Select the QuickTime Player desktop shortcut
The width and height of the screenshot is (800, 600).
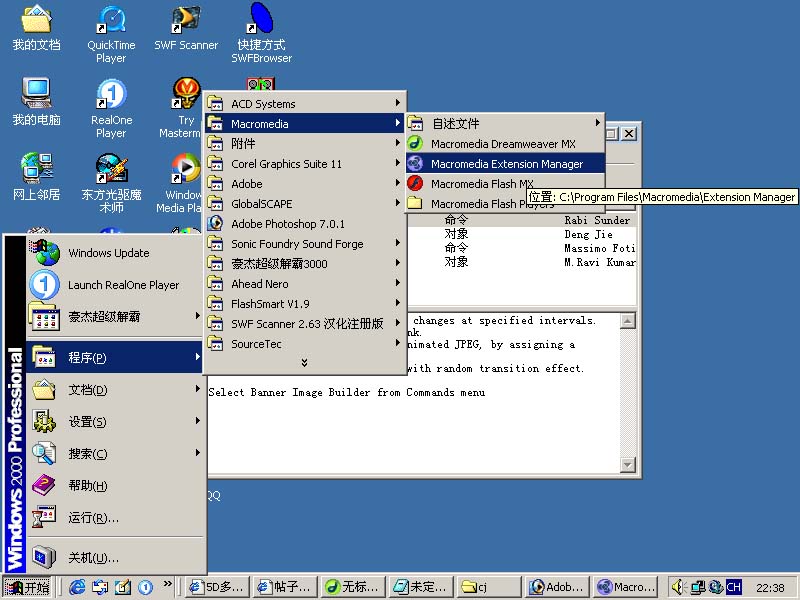(x=111, y=34)
